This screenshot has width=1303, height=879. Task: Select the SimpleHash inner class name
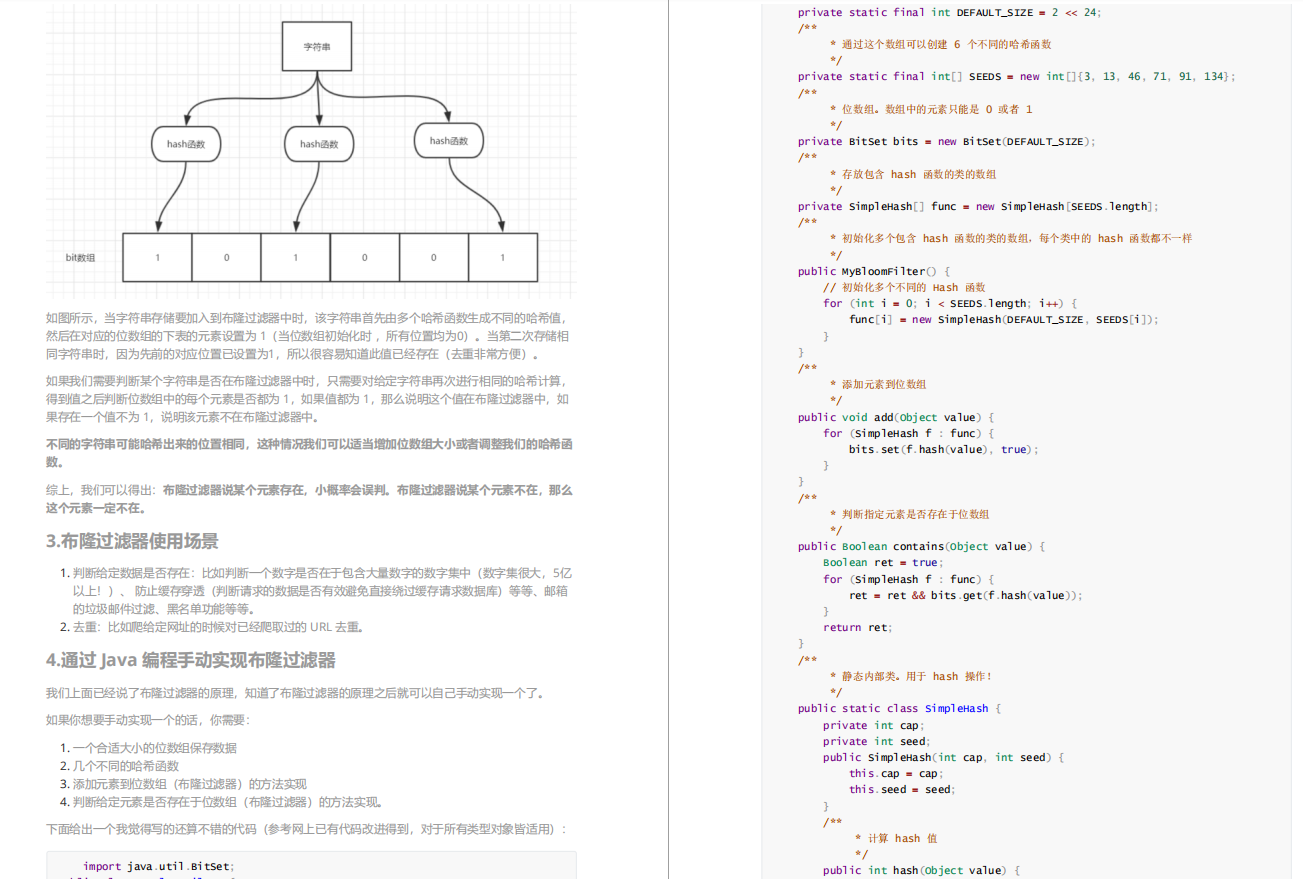pyautogui.click(x=957, y=708)
